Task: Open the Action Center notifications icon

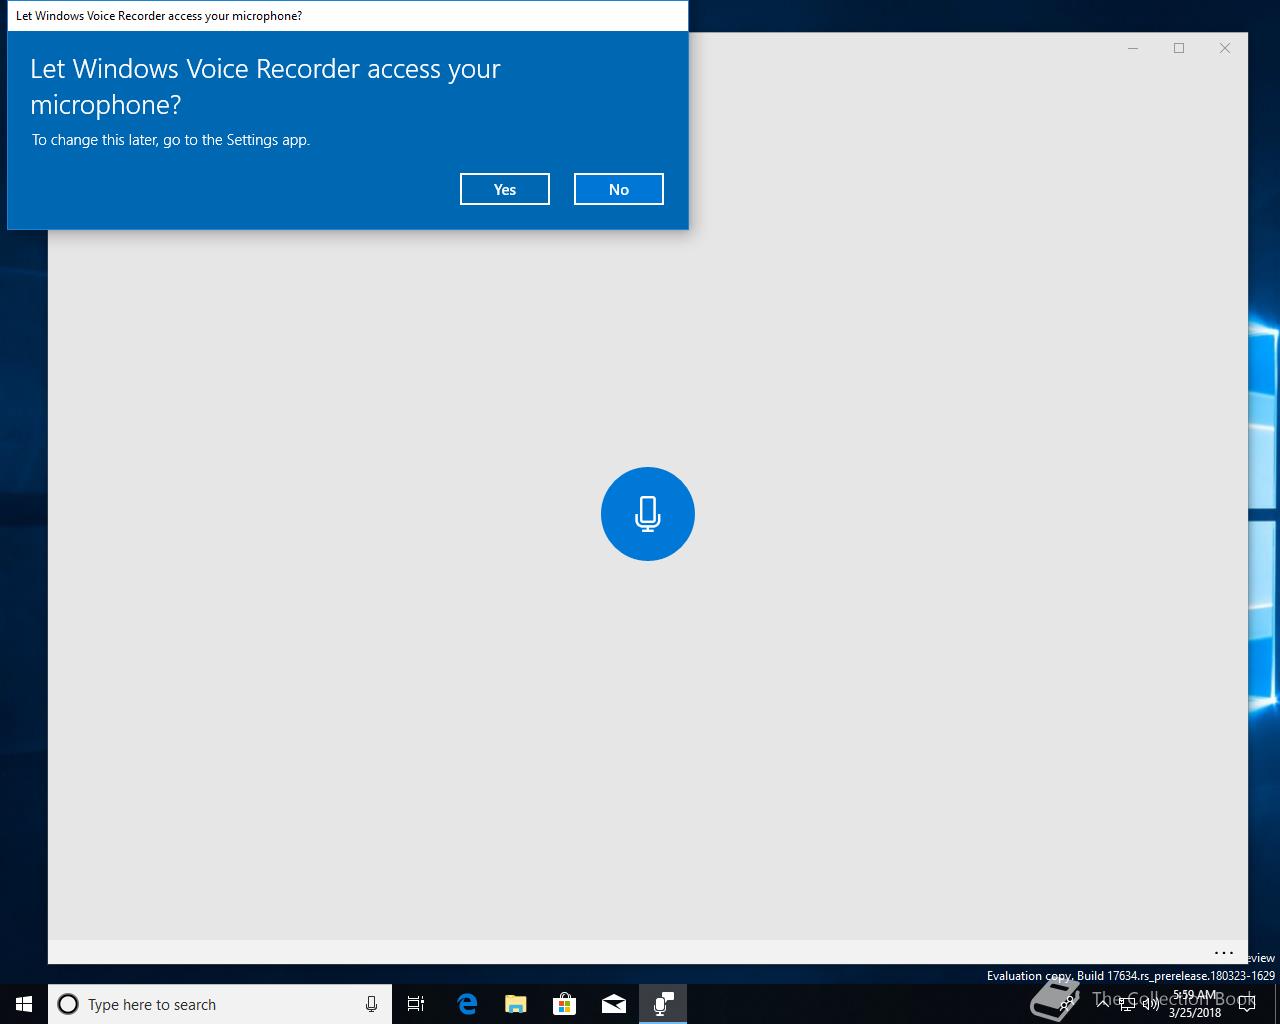Action: (1246, 1004)
